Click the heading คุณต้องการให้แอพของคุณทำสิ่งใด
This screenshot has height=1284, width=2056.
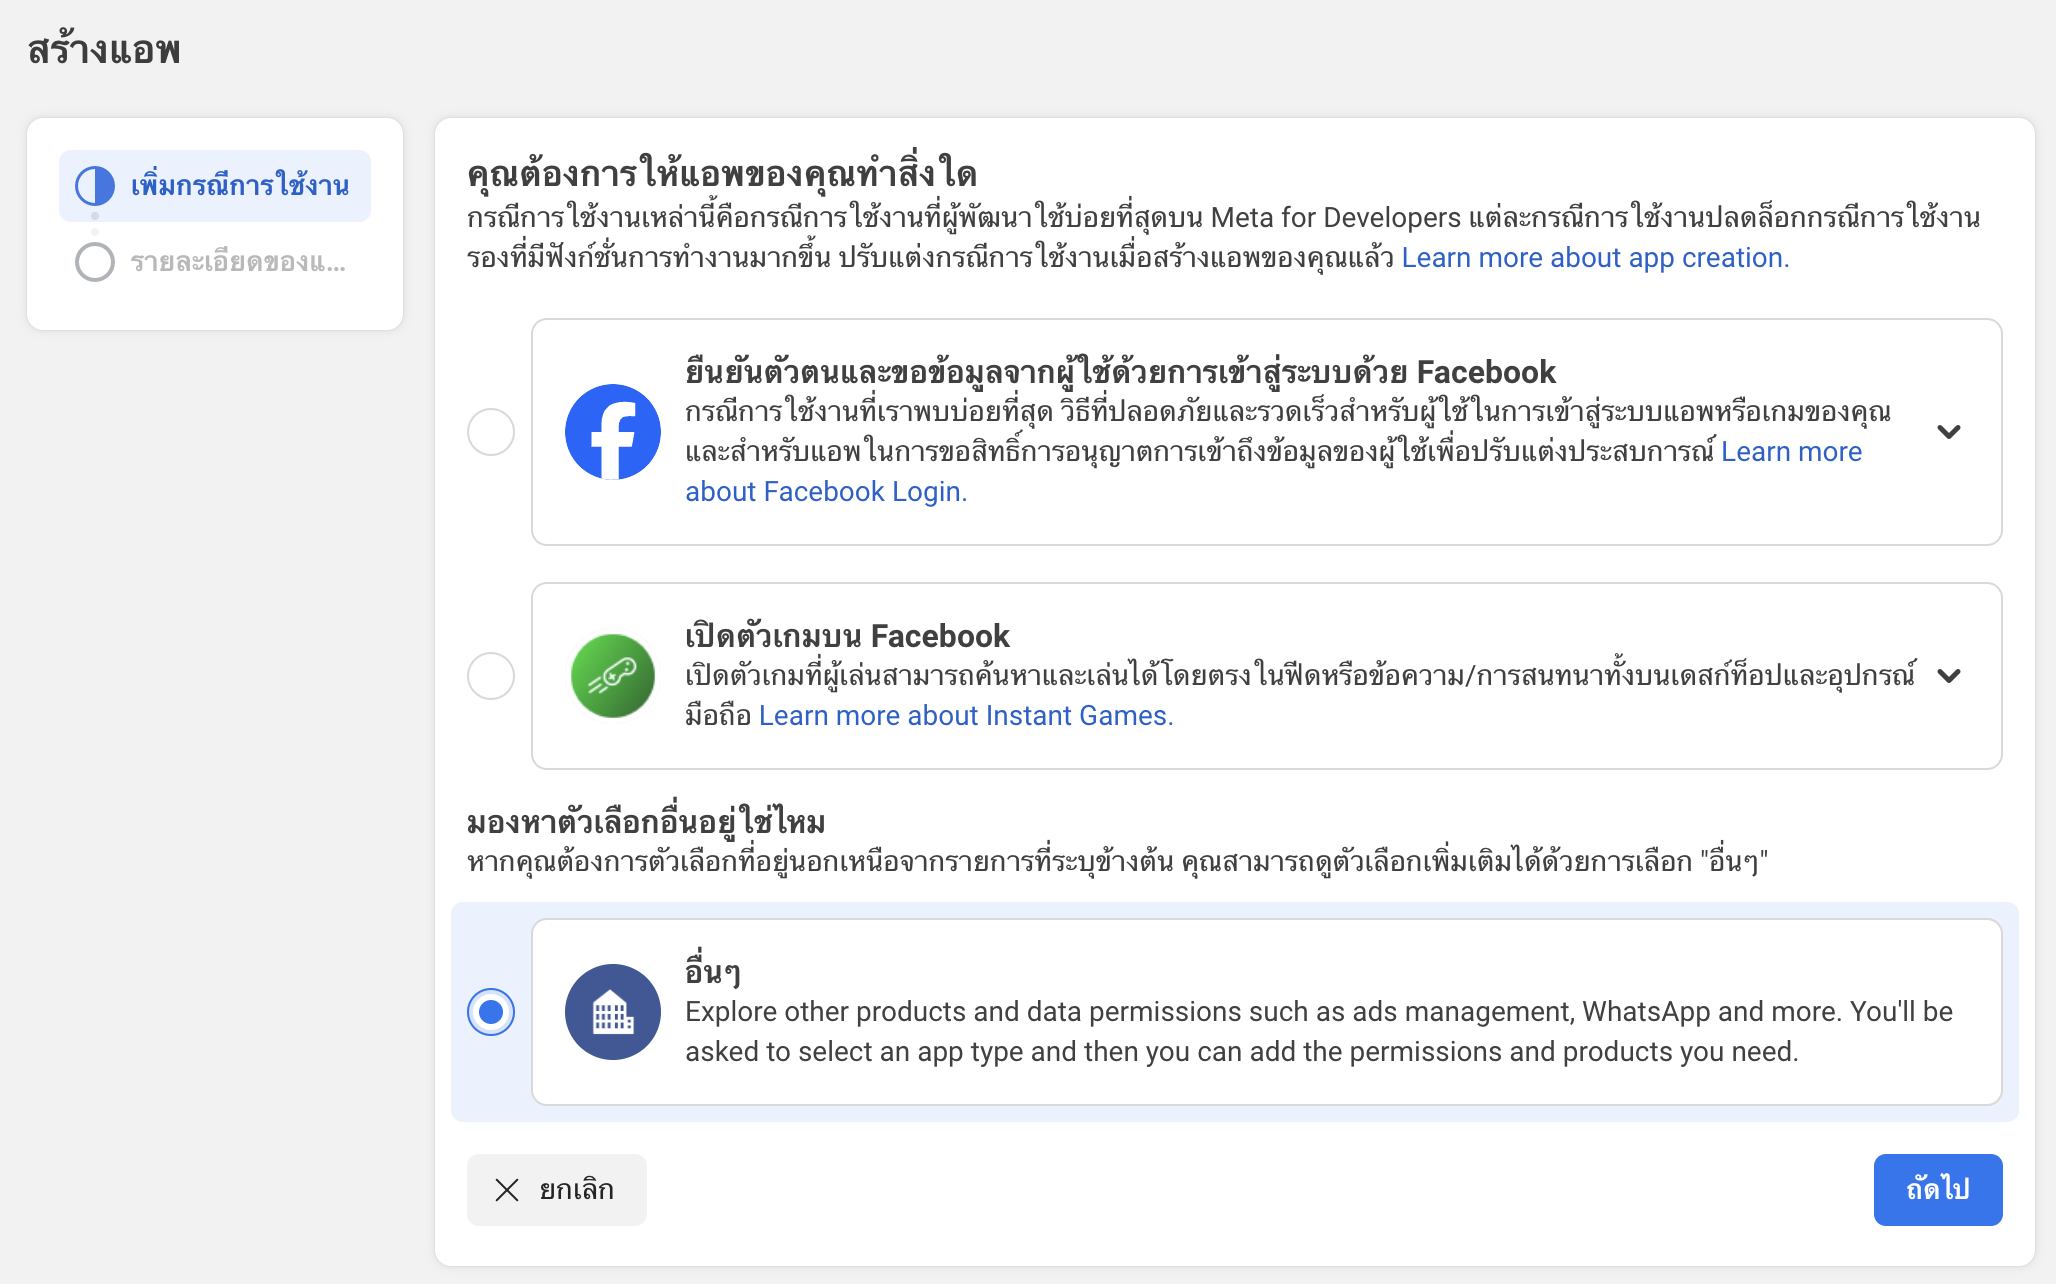point(722,174)
